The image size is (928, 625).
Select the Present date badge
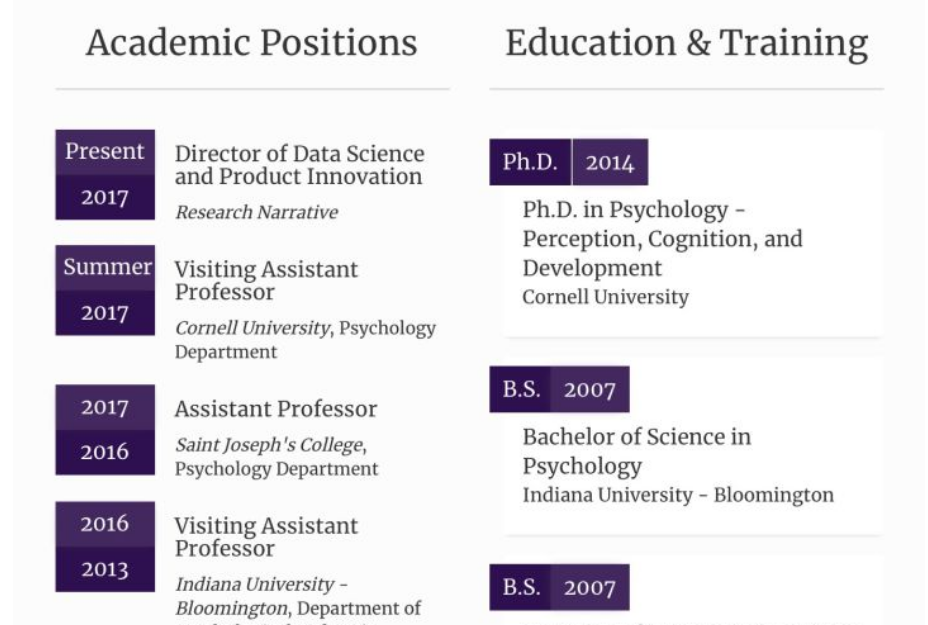(105, 152)
